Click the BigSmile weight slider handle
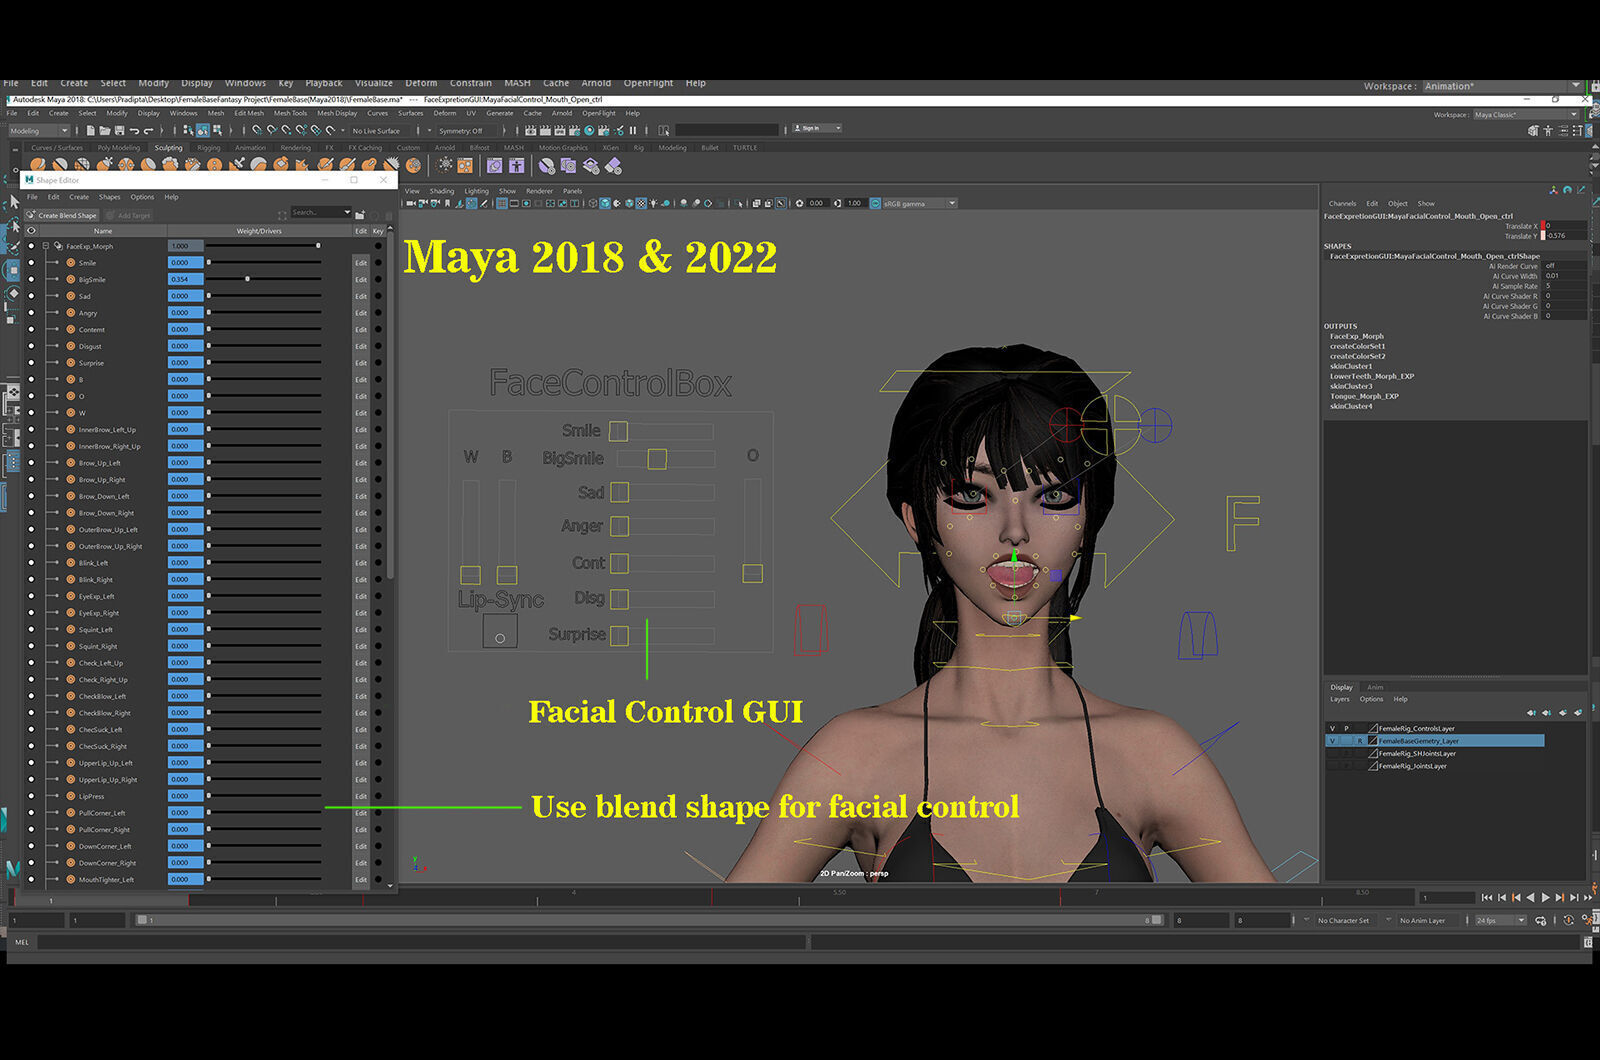This screenshot has height=1060, width=1600. point(247,279)
